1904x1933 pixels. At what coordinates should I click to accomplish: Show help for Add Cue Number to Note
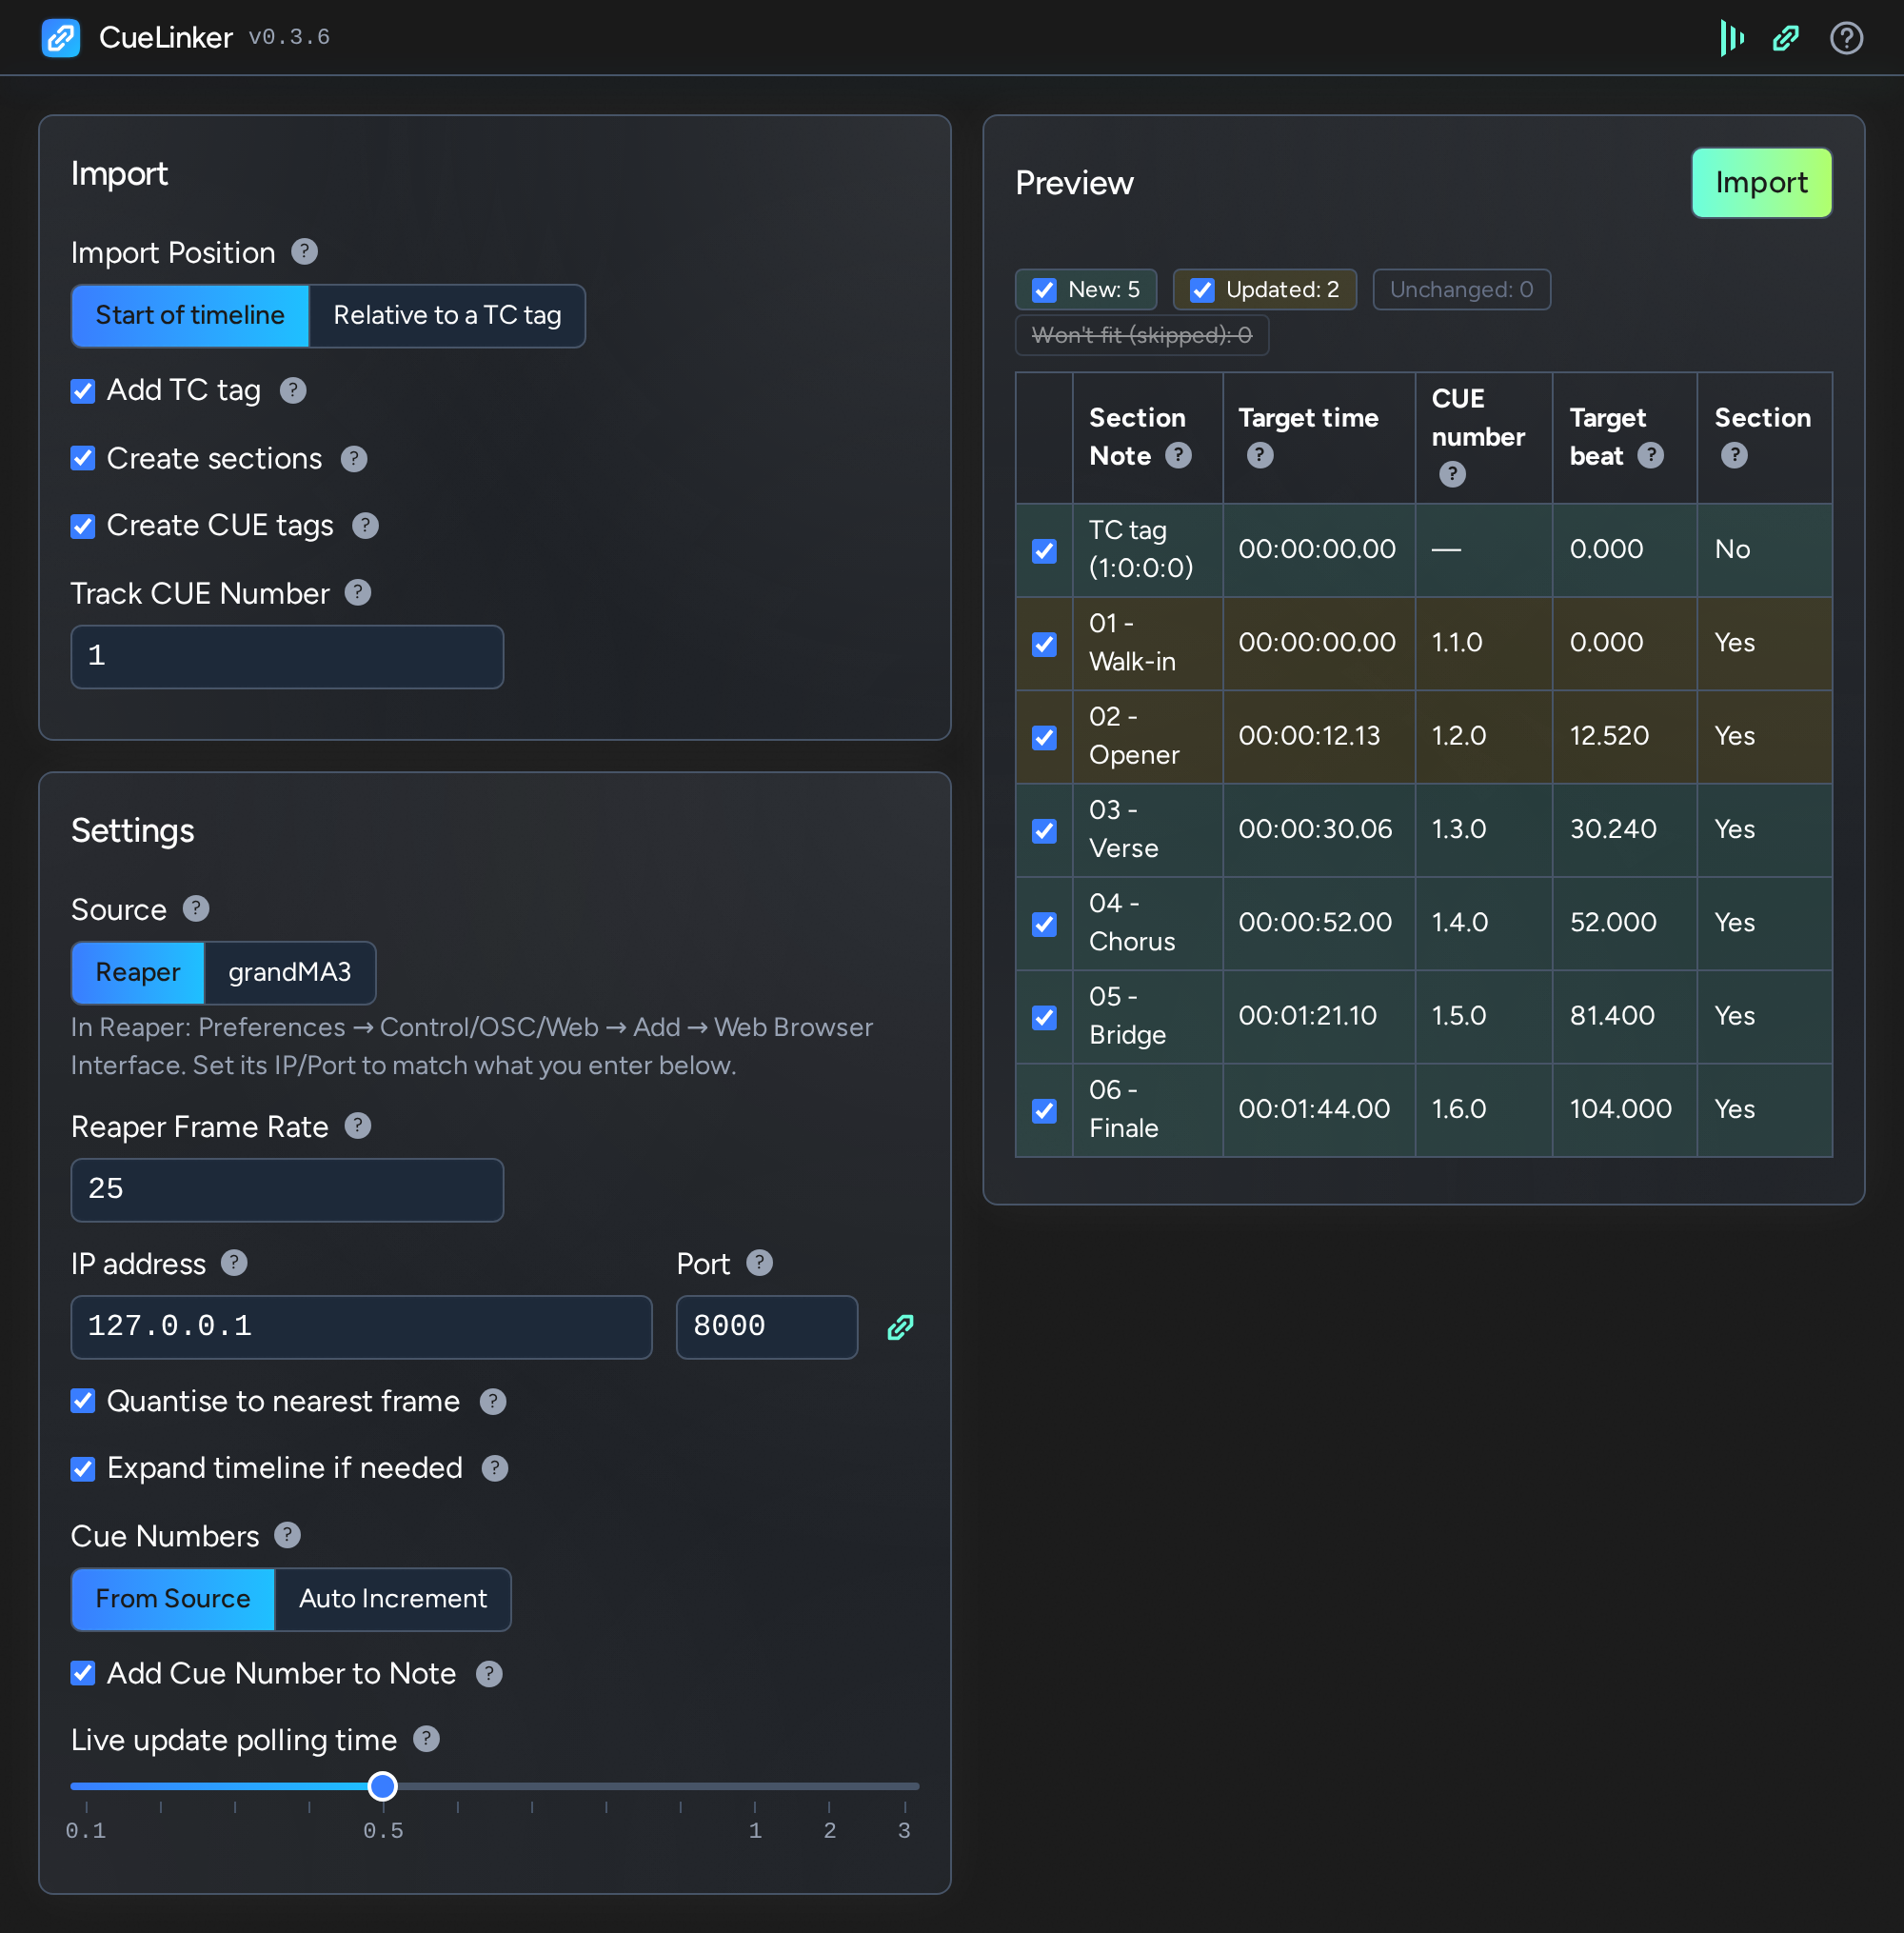pyautogui.click(x=489, y=1674)
